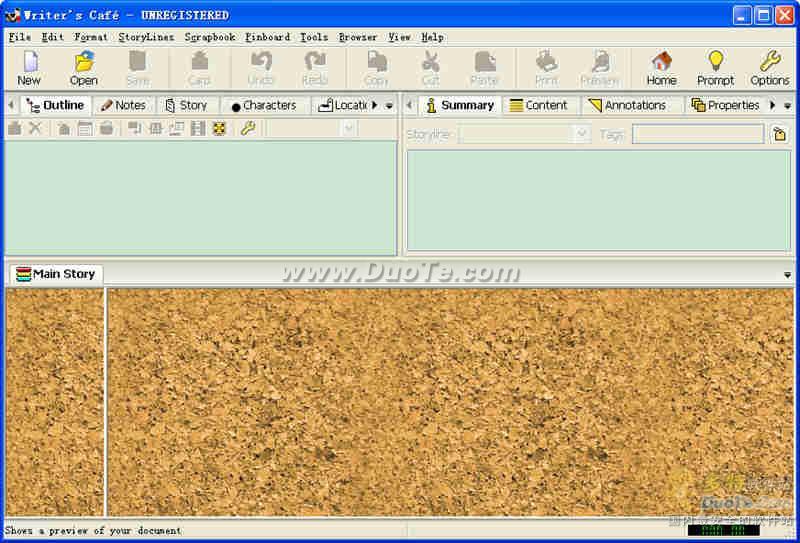Open the right panel tab list dropdown
800x543 pixels.
[x=787, y=106]
